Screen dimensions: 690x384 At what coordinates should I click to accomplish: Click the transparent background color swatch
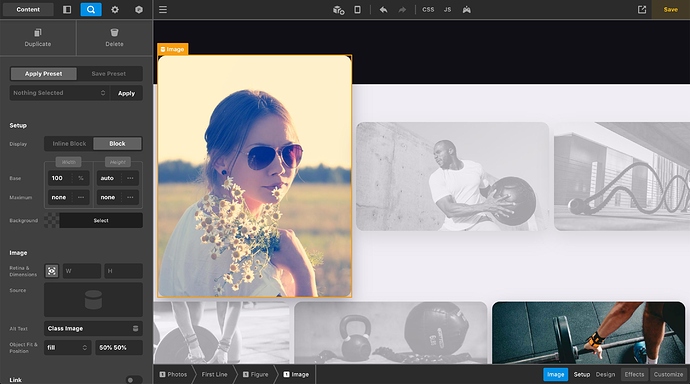click(51, 220)
